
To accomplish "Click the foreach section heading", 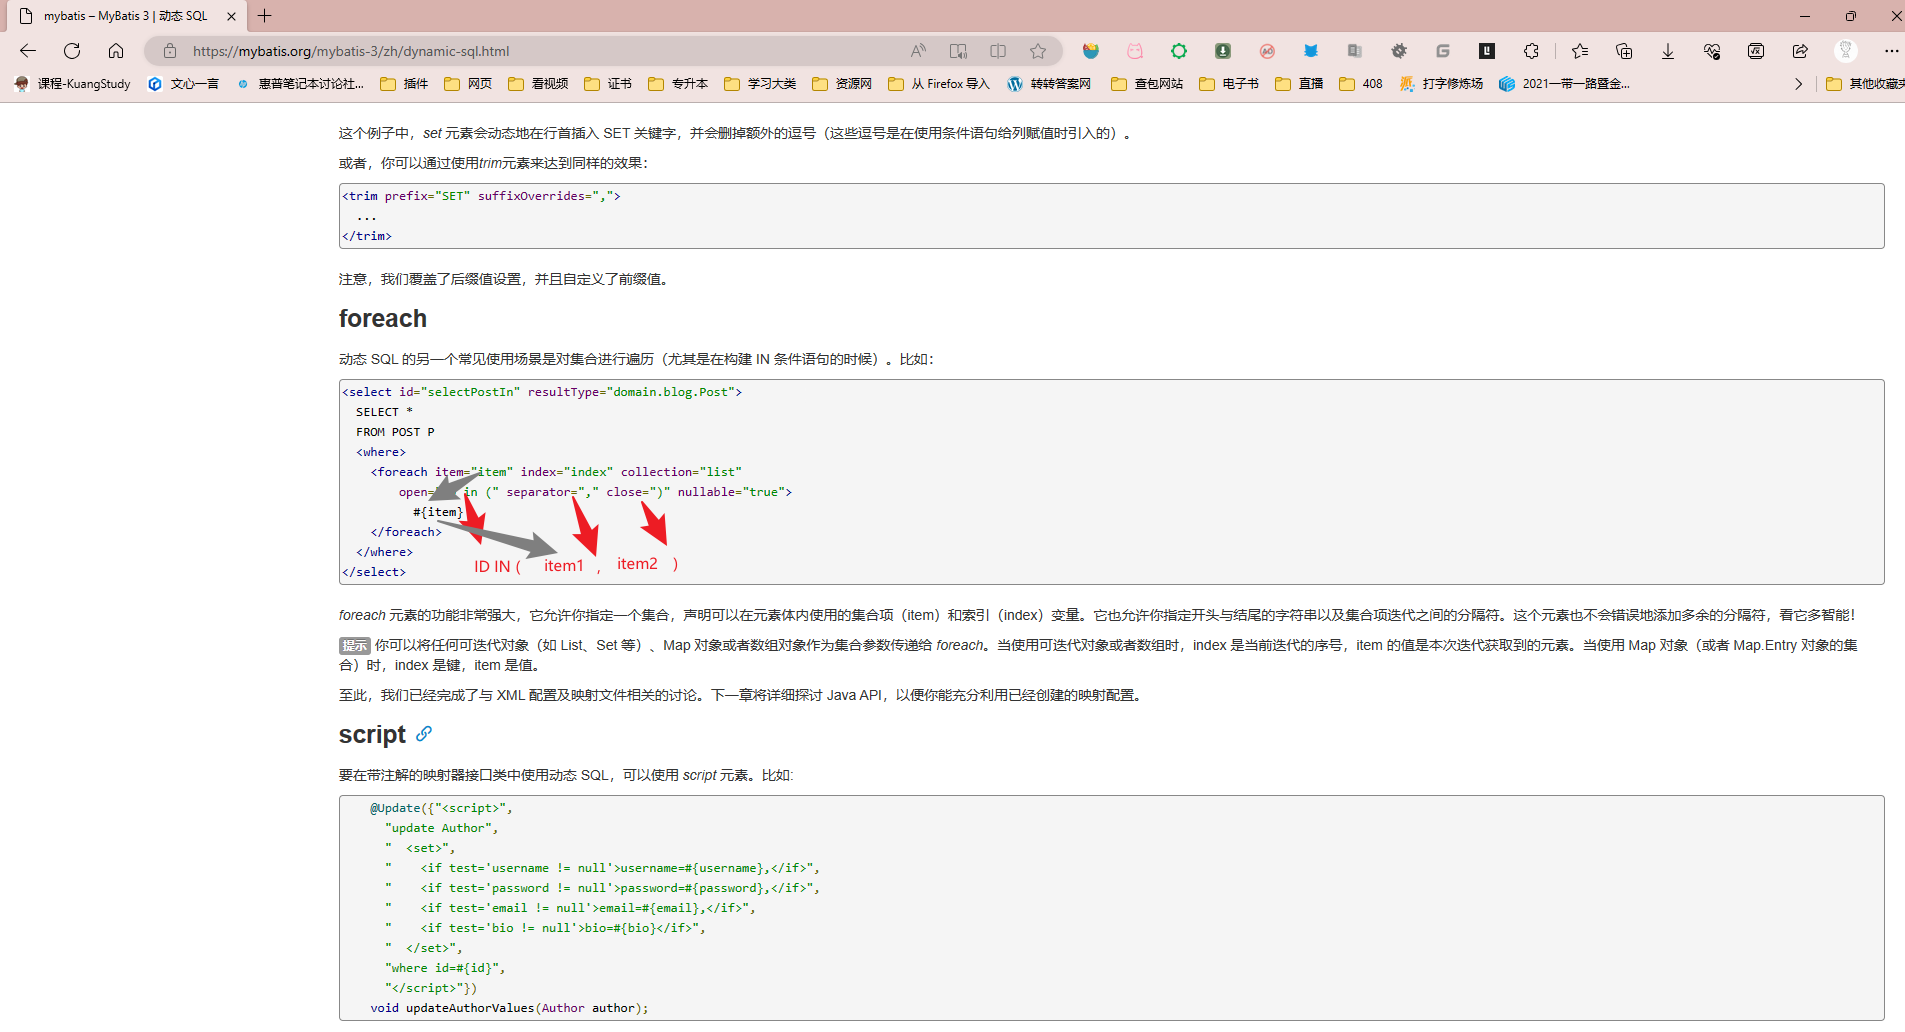I will [x=383, y=318].
